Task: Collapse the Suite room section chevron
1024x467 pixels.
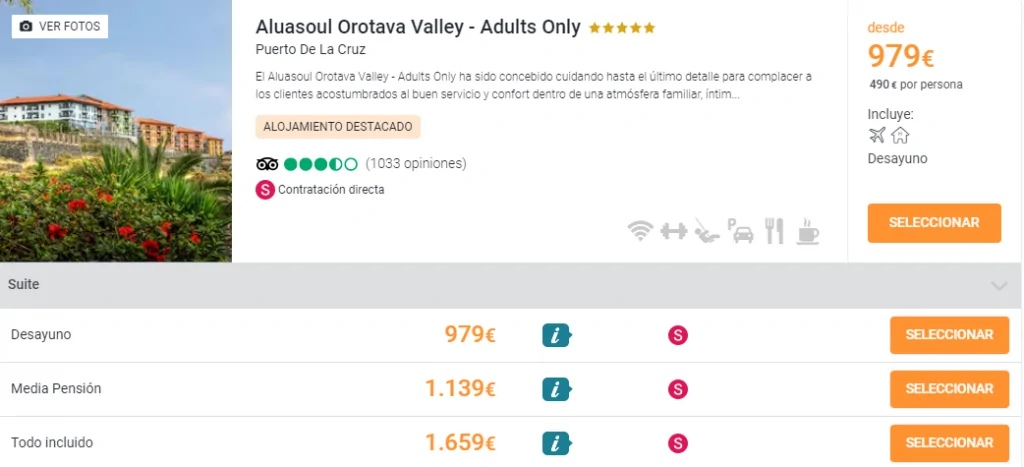Action: (998, 286)
